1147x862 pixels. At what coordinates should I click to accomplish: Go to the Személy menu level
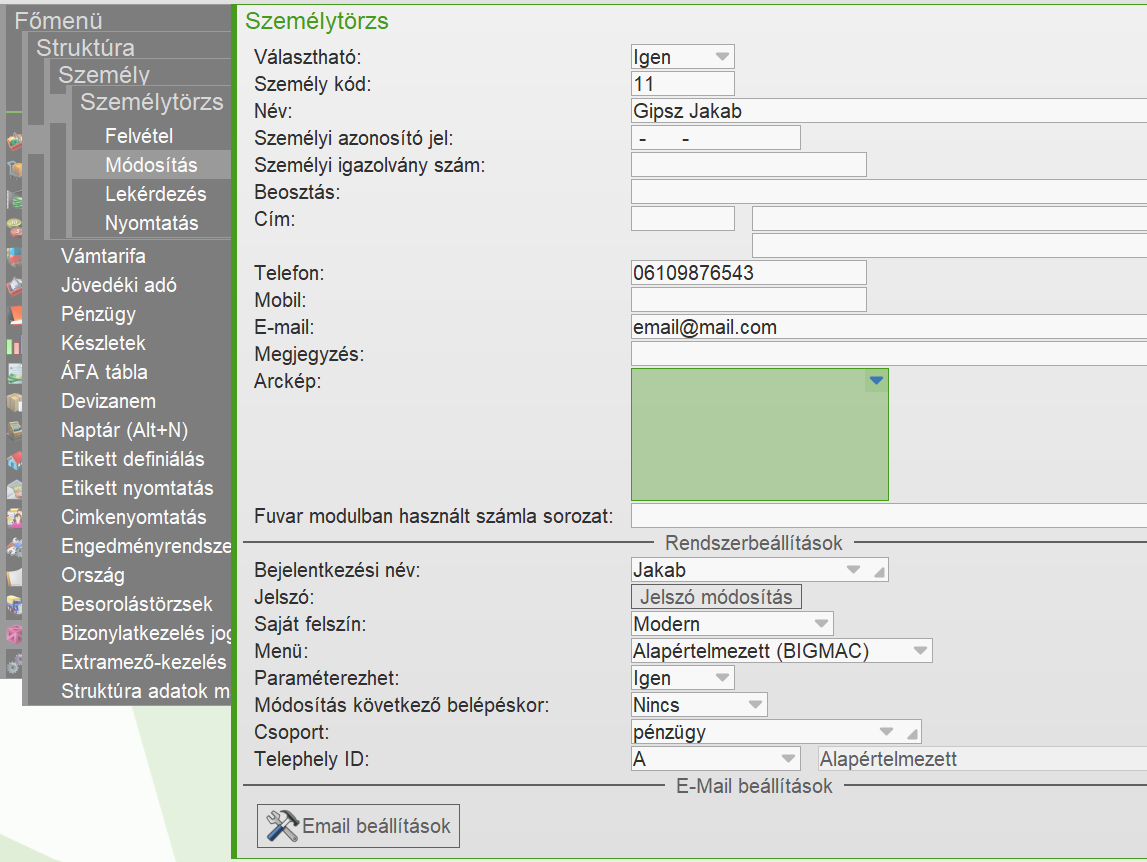click(x=103, y=75)
